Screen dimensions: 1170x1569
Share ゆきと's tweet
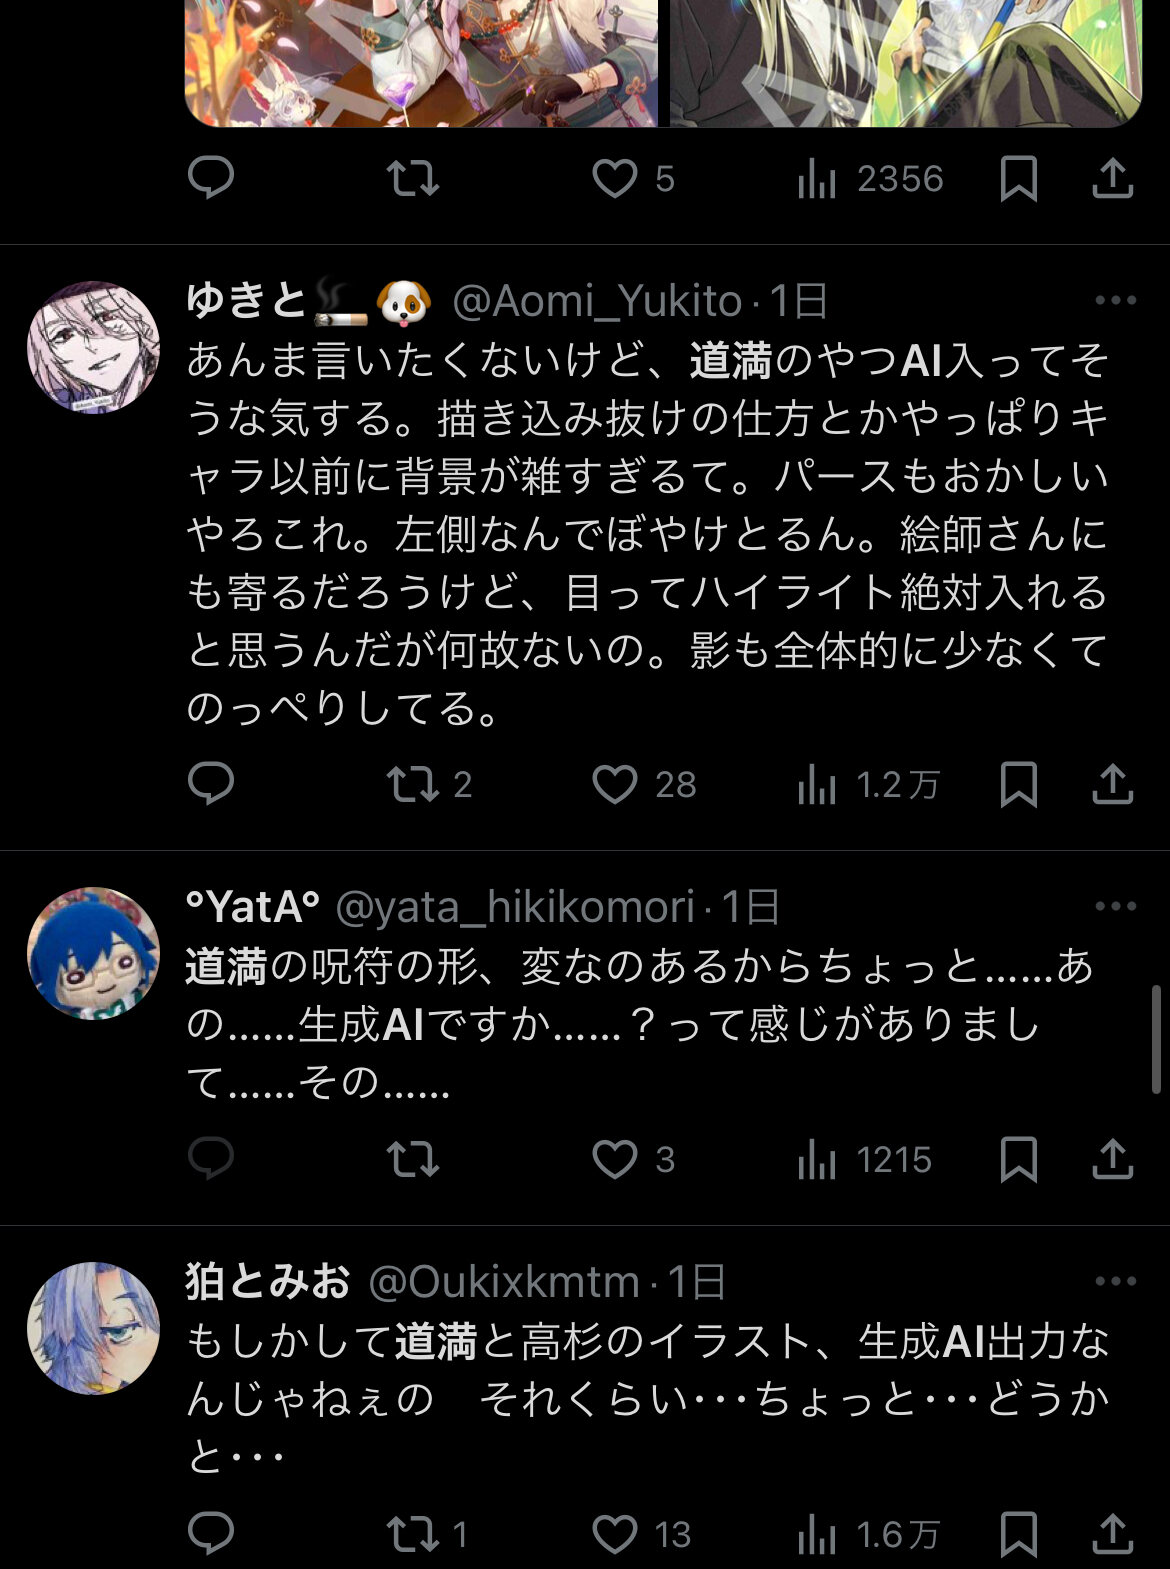(1112, 784)
